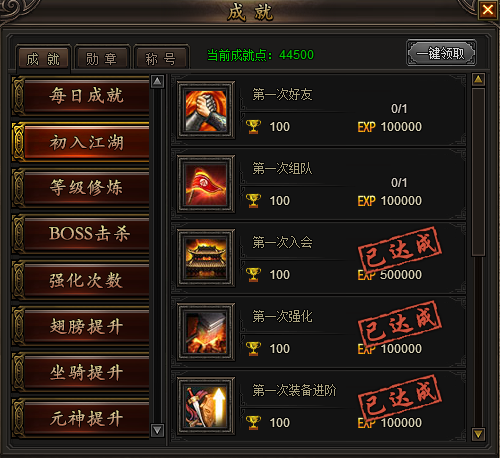Switch to the 勋章 tab
The image size is (500, 458).
pyautogui.click(x=102, y=59)
